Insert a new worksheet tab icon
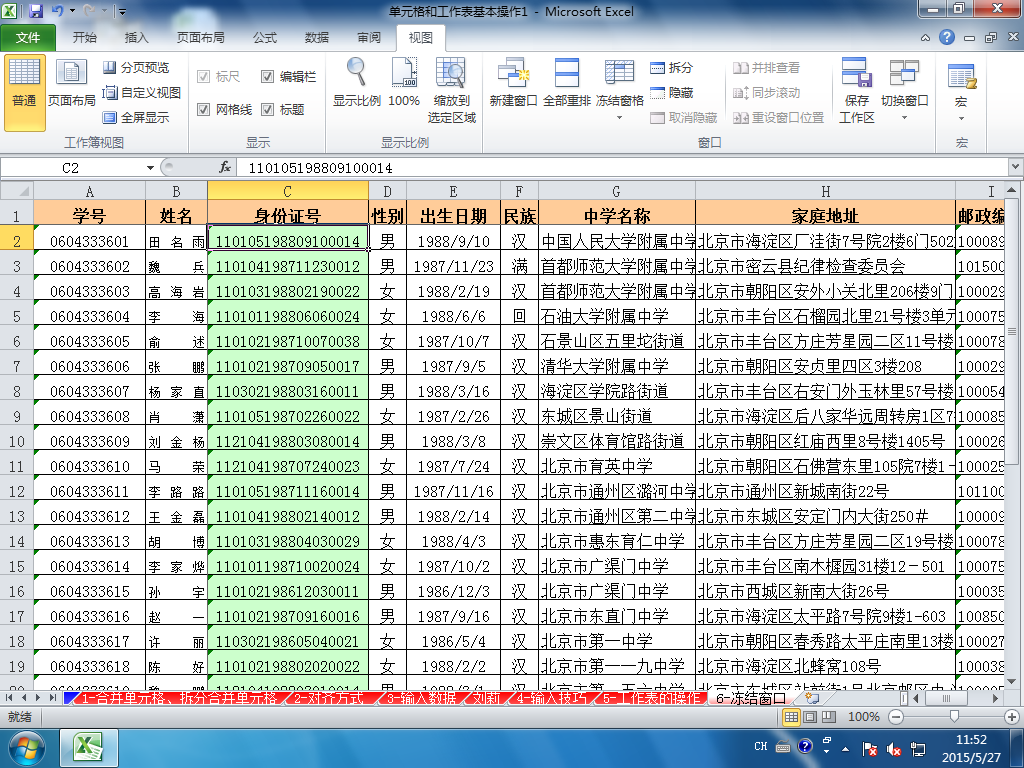This screenshot has height=768, width=1024. pyautogui.click(x=812, y=698)
